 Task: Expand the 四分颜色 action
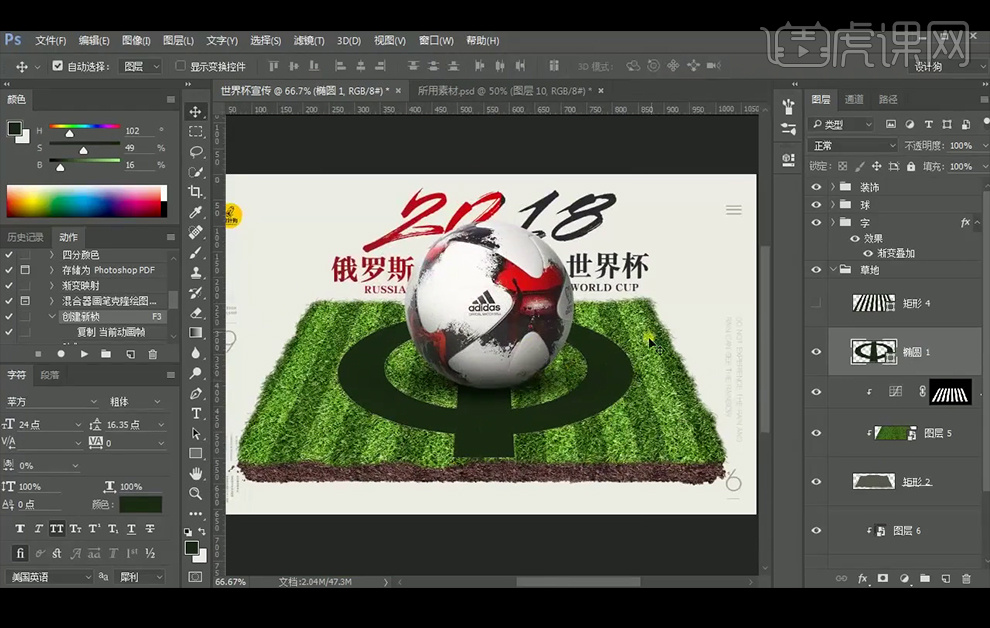[51, 254]
